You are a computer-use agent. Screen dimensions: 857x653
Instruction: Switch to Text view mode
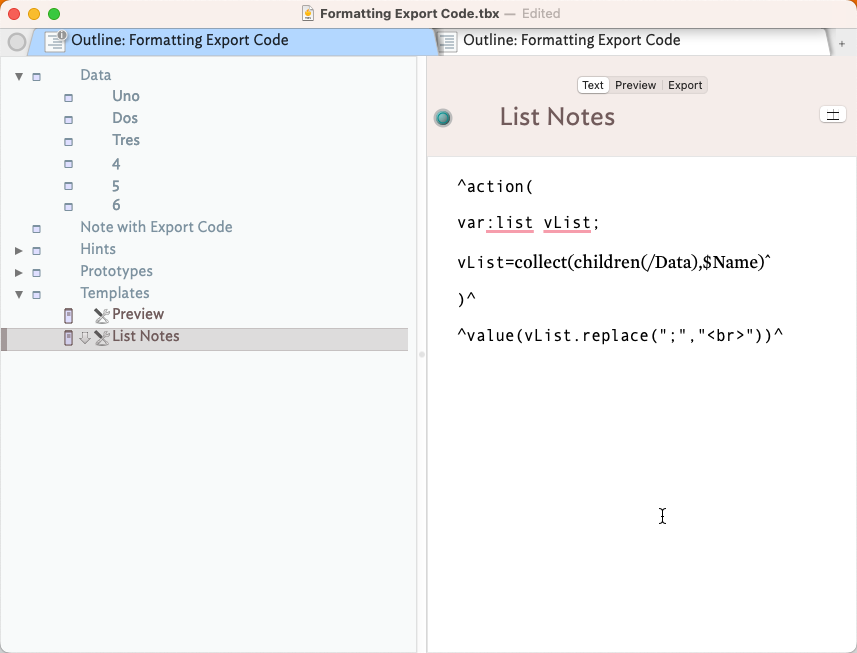593,85
